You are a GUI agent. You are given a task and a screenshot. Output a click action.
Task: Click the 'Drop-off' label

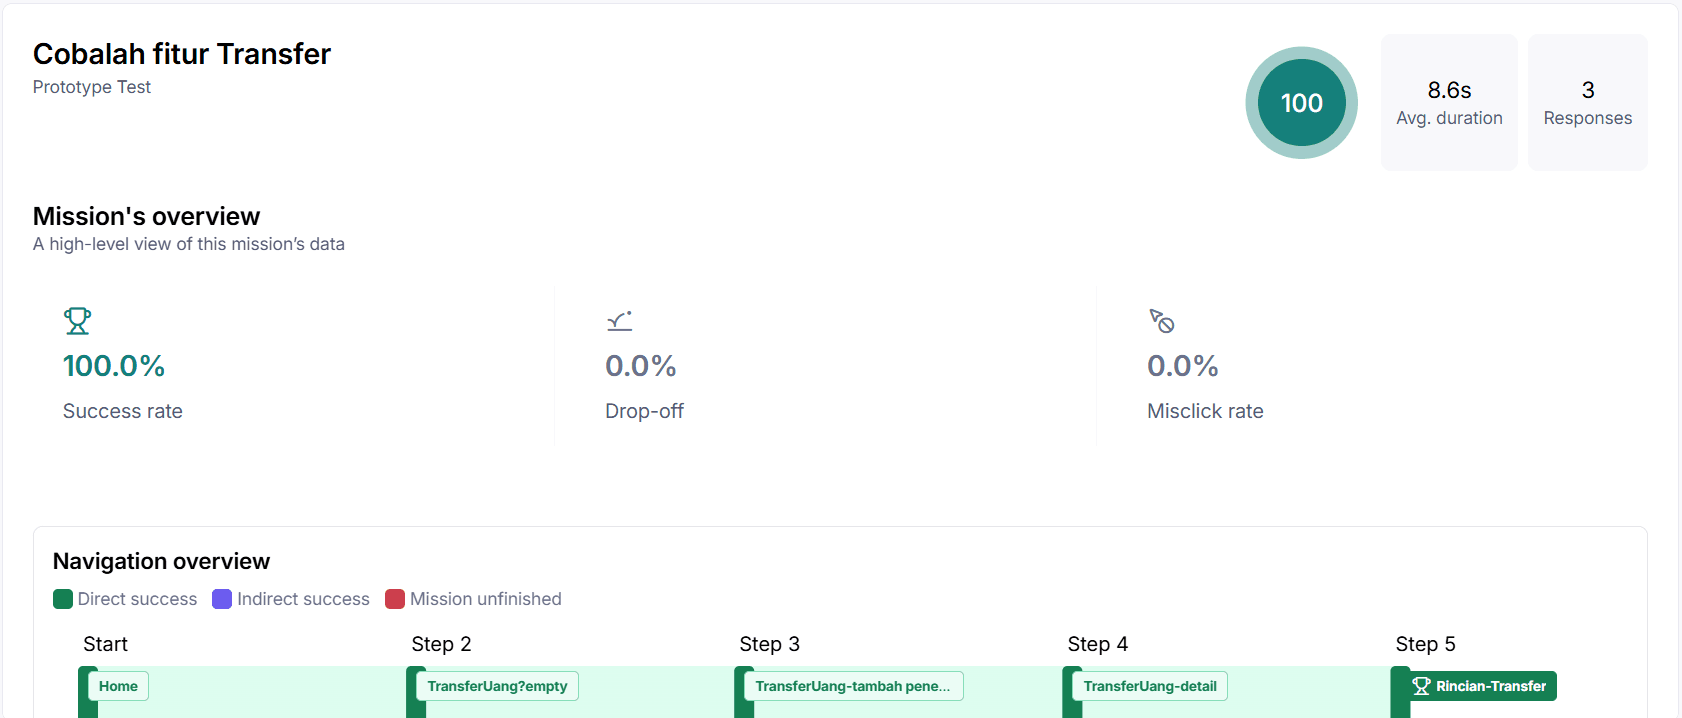(x=644, y=411)
